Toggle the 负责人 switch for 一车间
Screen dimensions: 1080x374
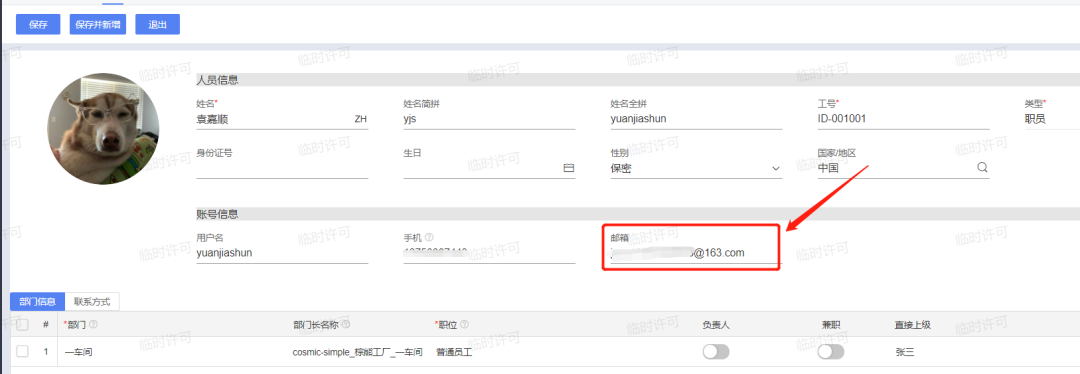click(716, 352)
